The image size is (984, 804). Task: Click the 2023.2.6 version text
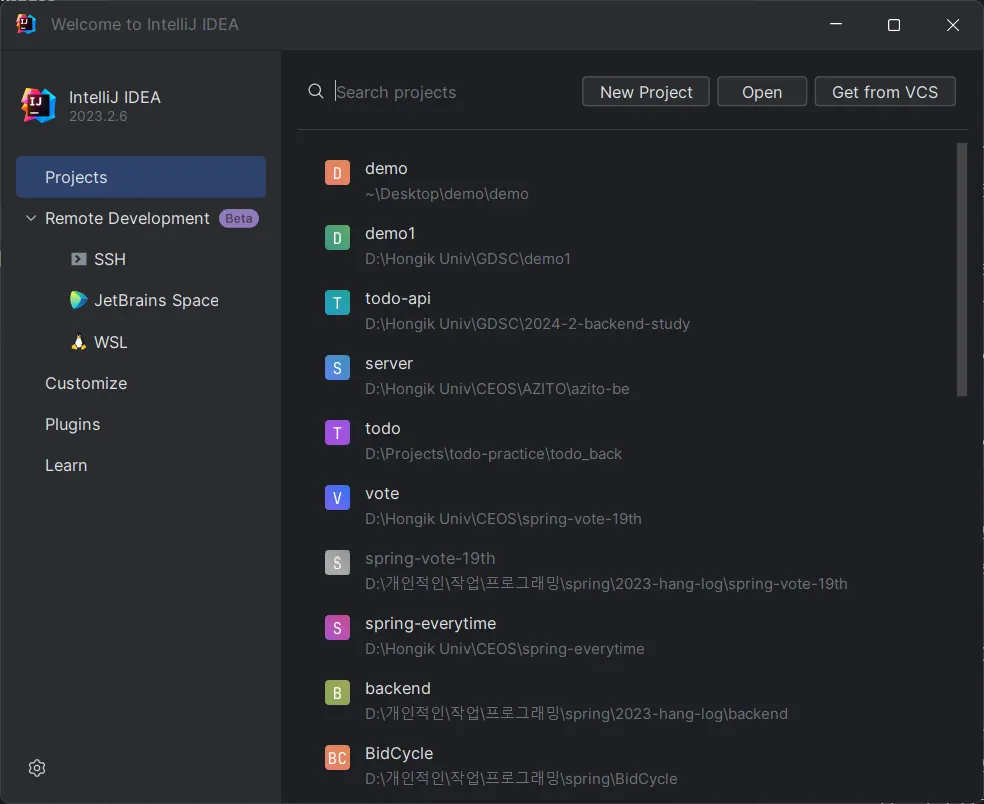click(x=98, y=116)
